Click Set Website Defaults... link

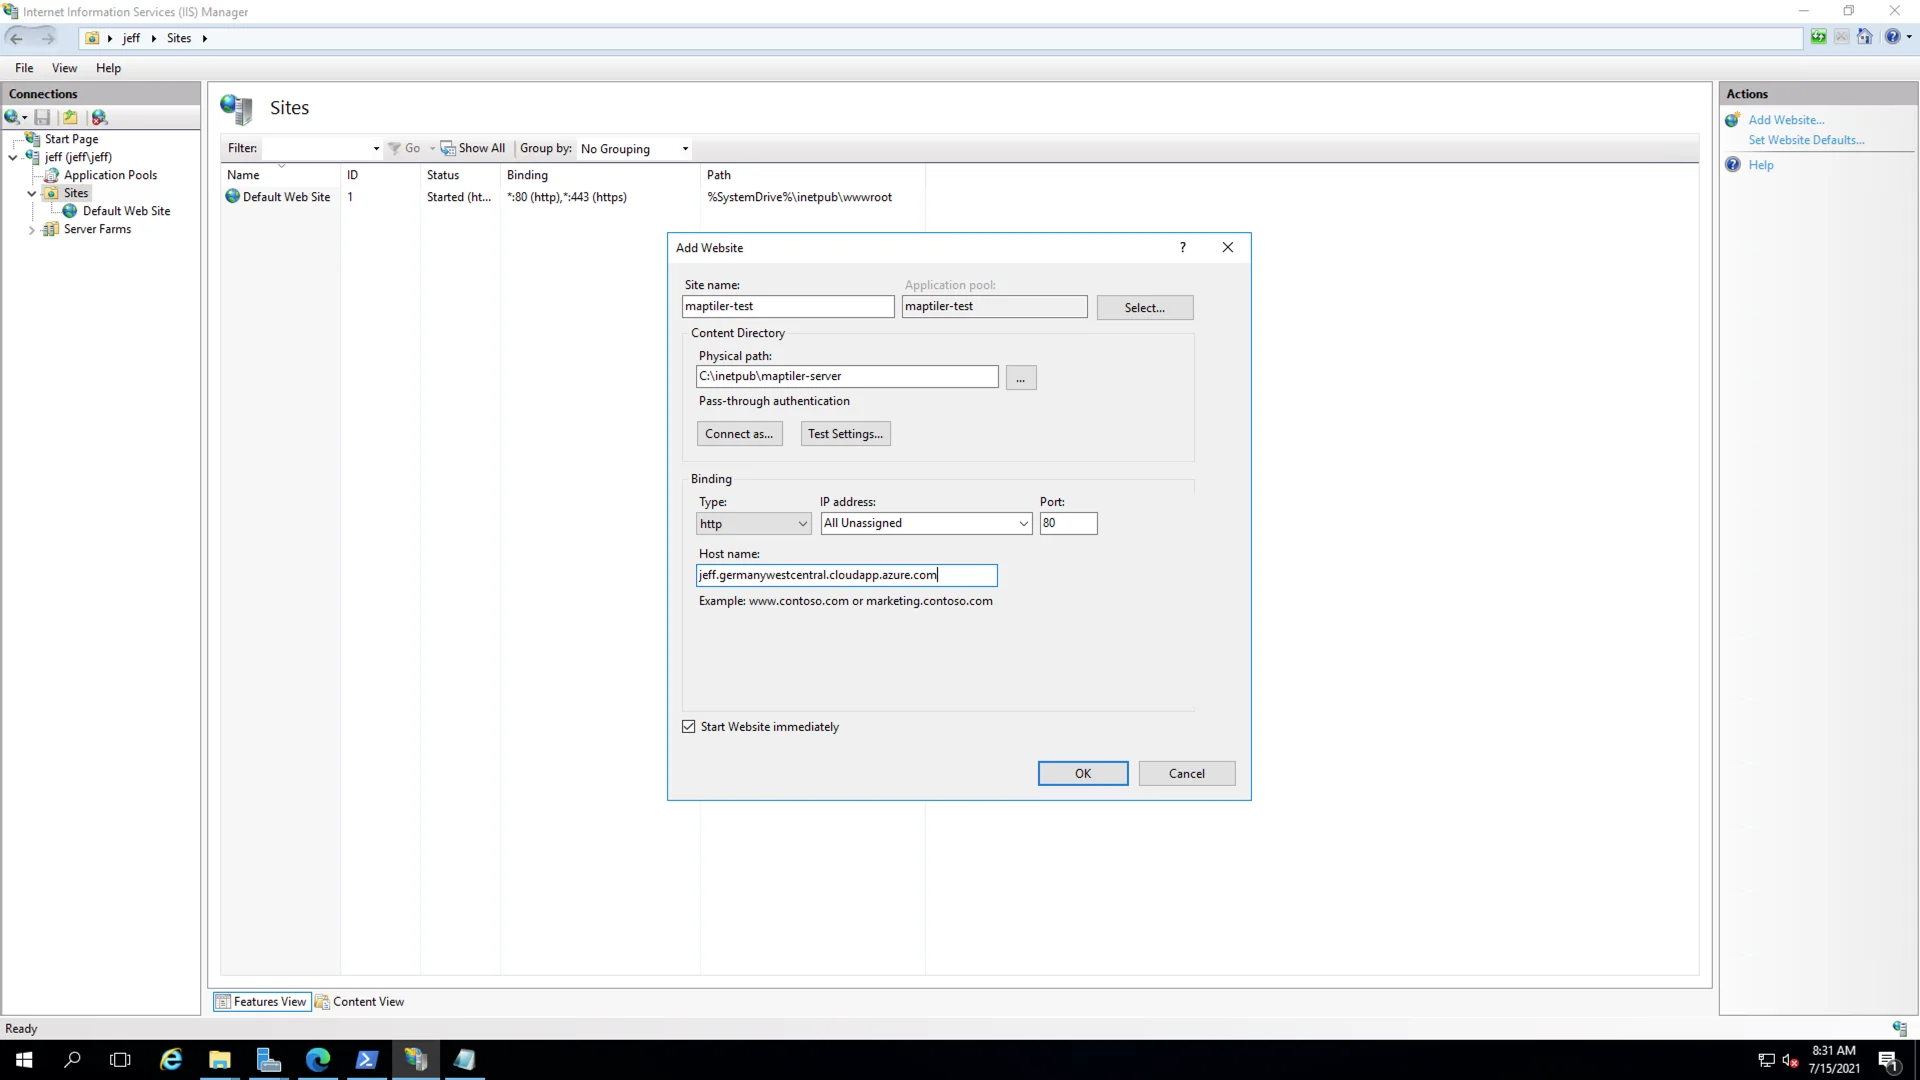1806,140
